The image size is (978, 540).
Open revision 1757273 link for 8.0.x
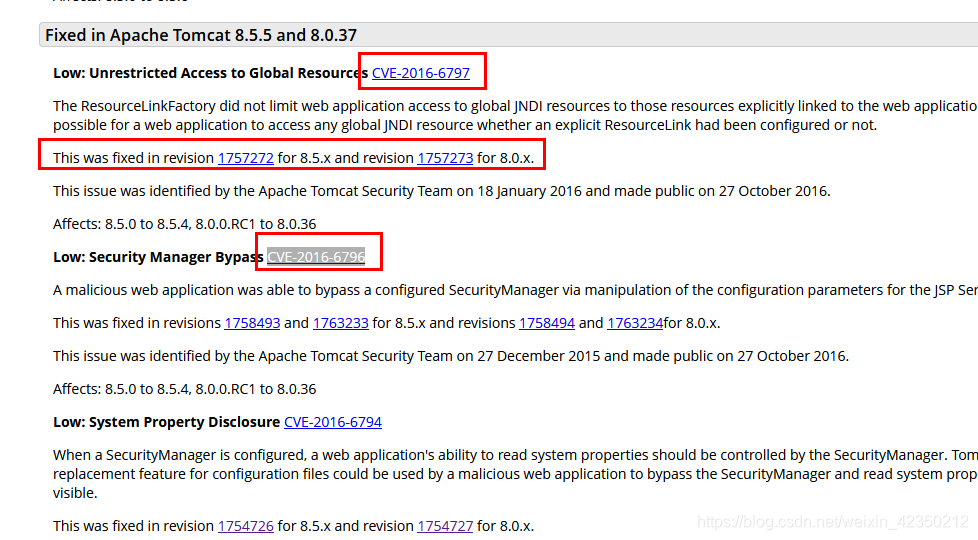tap(445, 158)
